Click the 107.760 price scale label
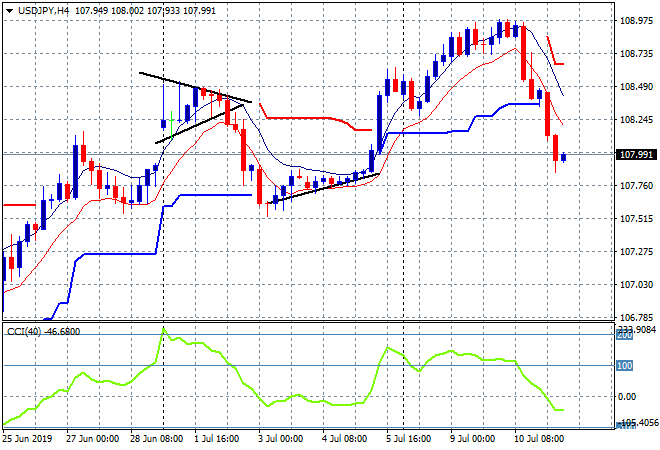 pyautogui.click(x=636, y=186)
